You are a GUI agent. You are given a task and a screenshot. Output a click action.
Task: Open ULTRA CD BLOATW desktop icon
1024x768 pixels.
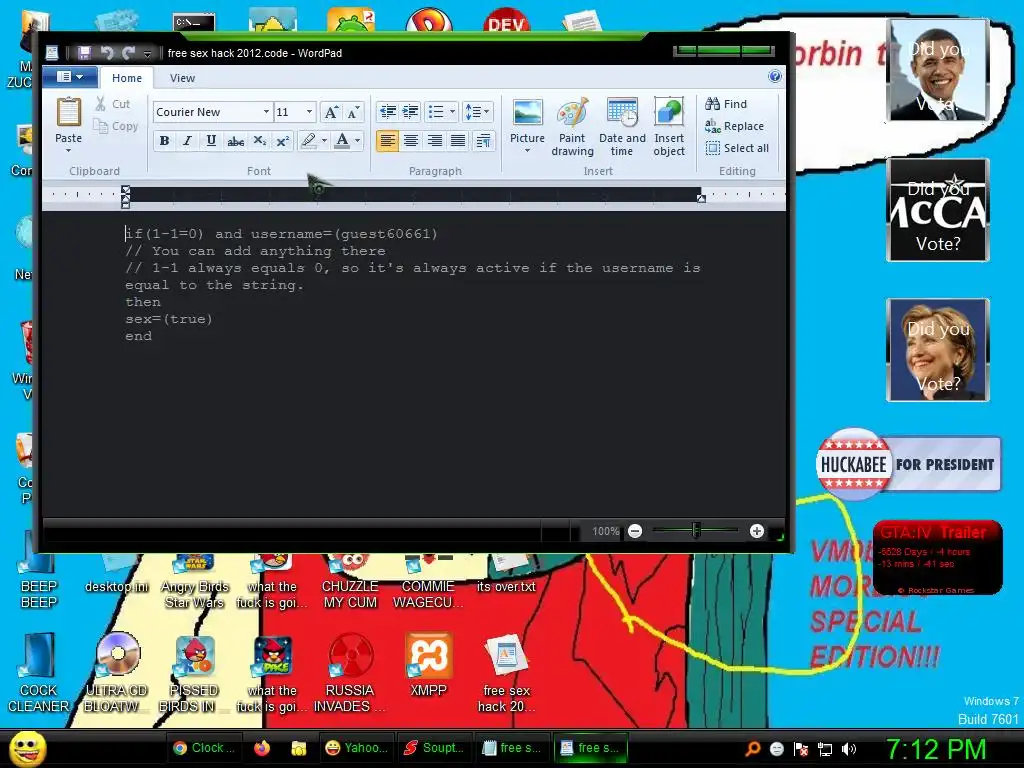point(116,673)
